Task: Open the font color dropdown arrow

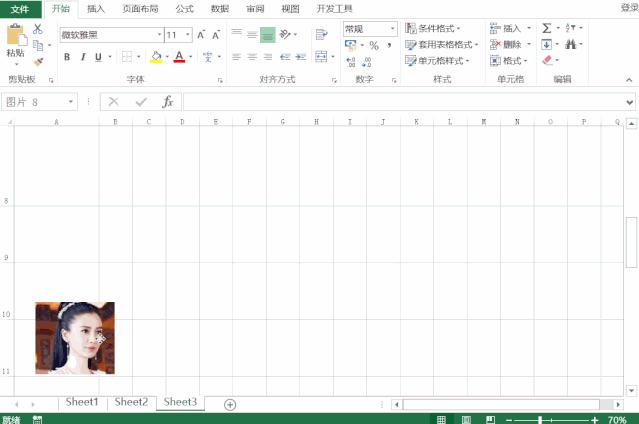Action: coord(190,57)
